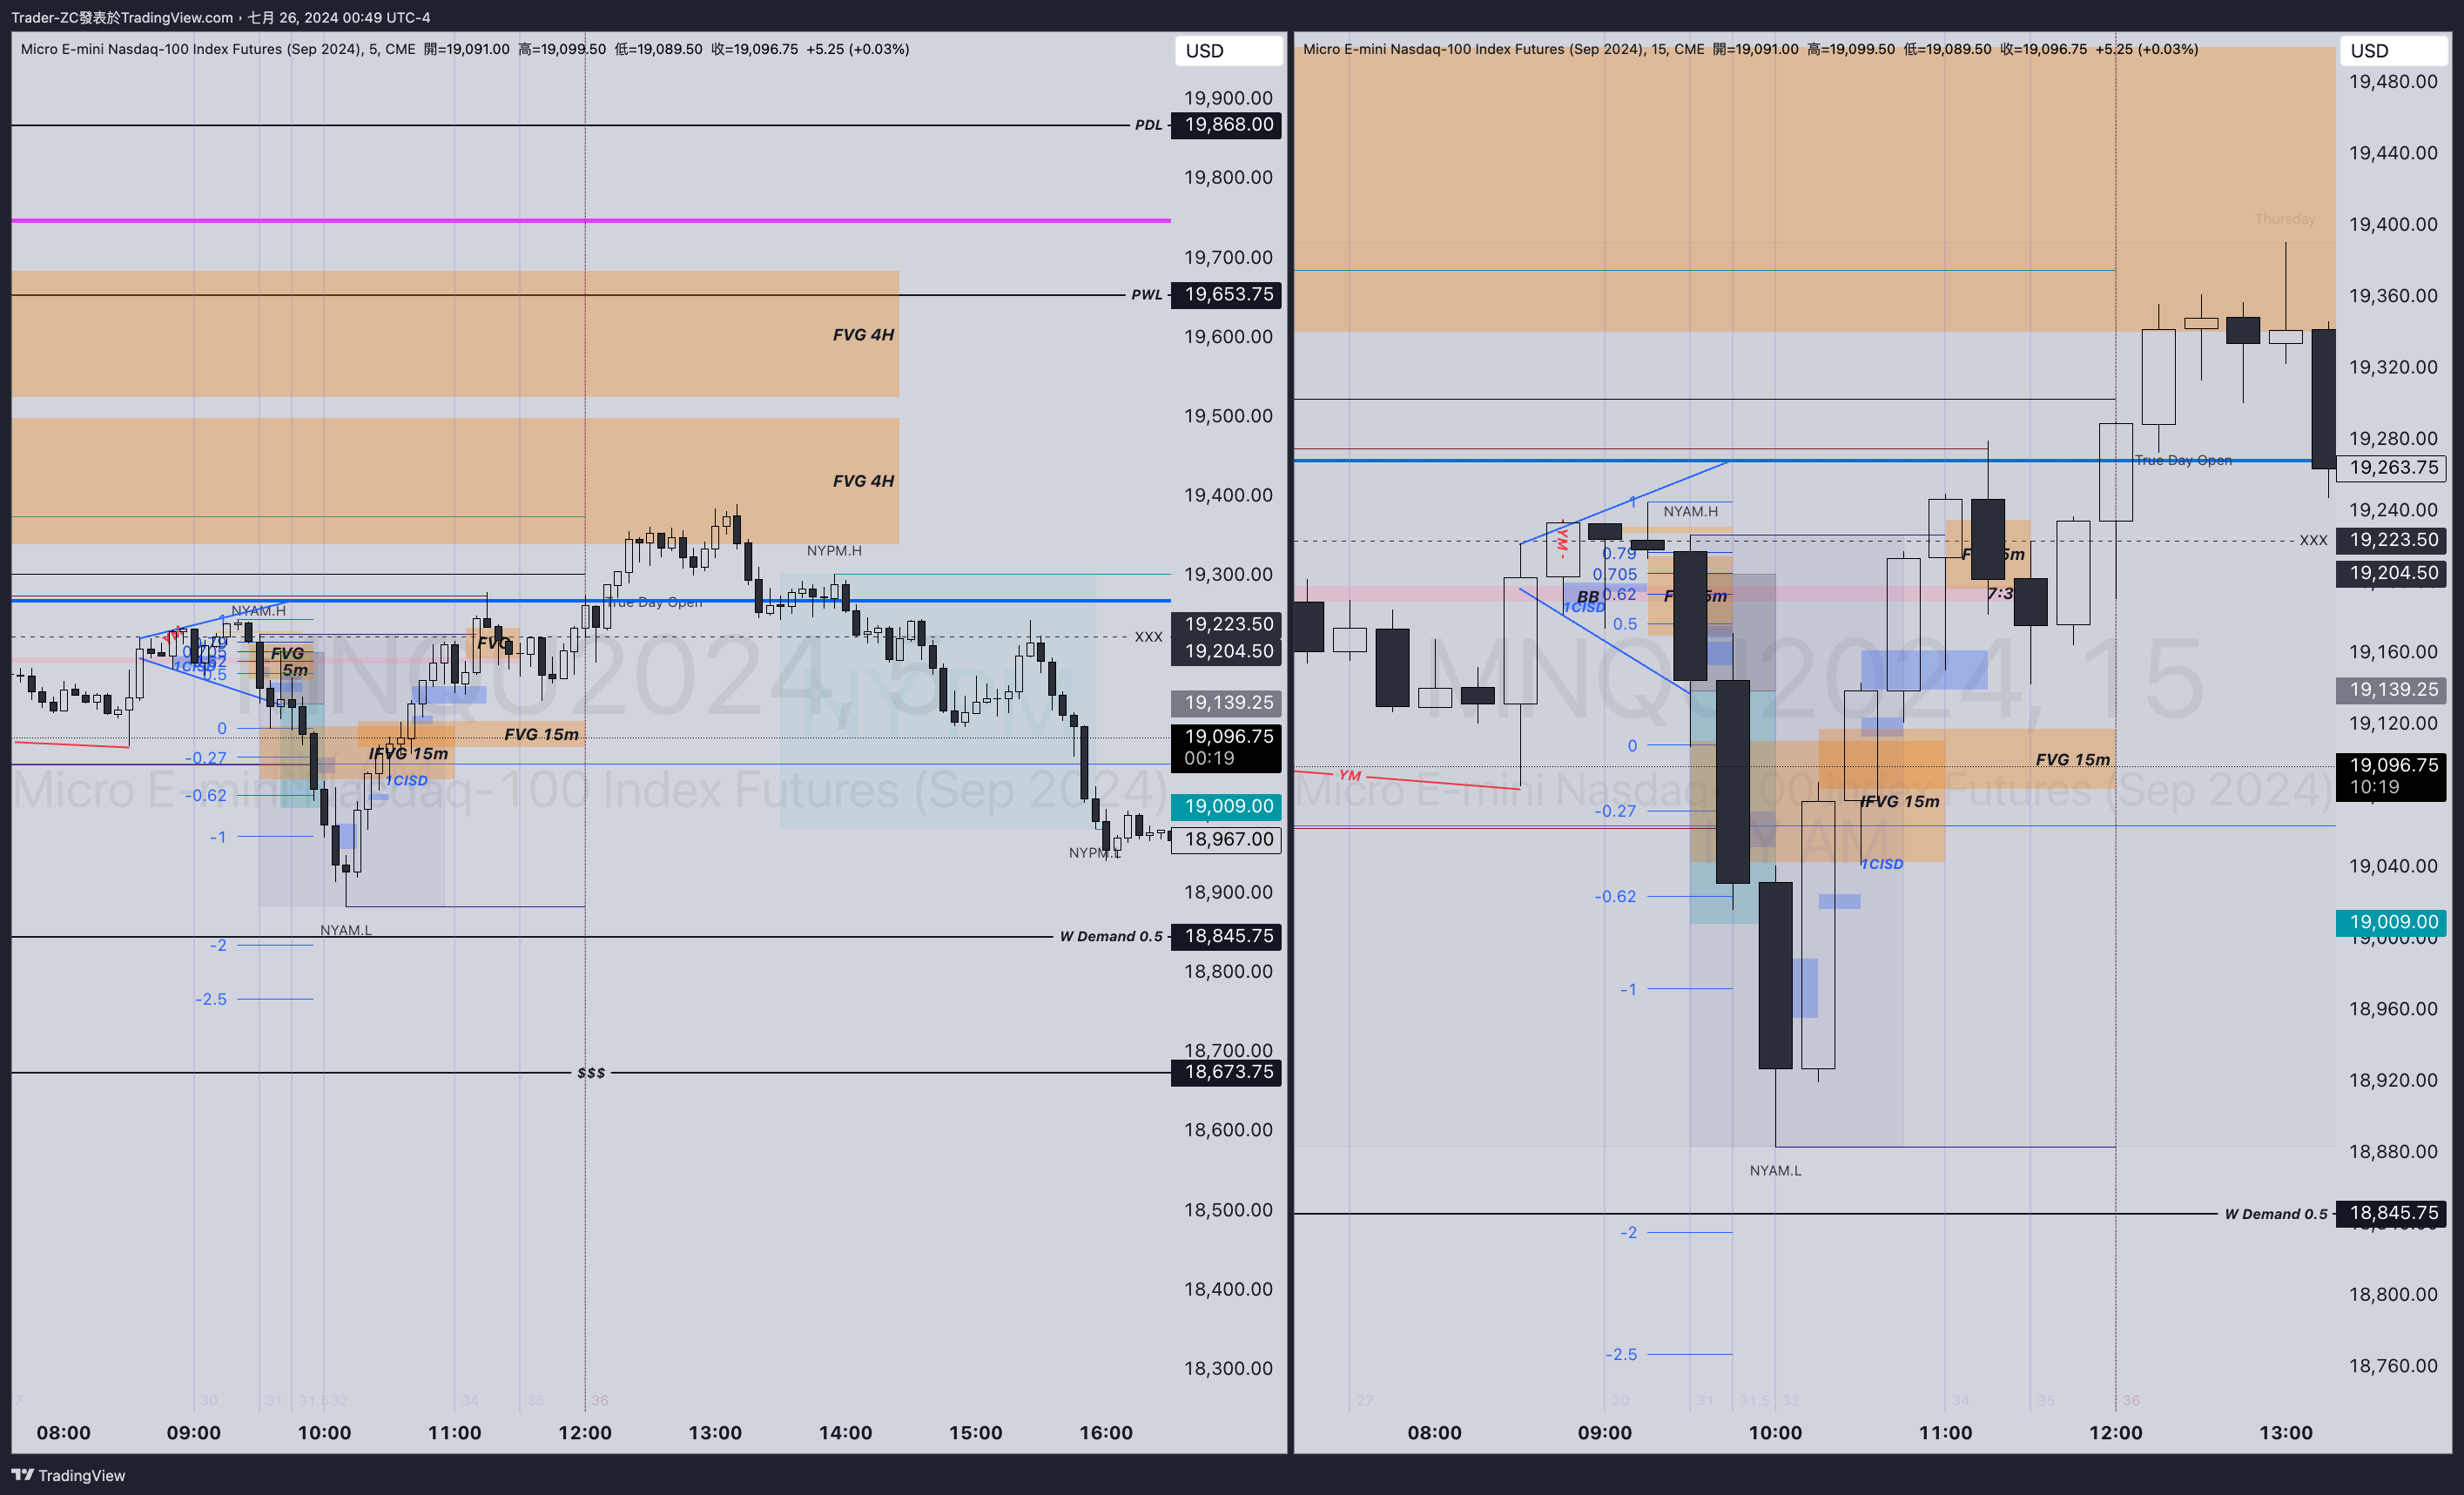Click the True Day Open label on the right chart
The image size is (2464, 1495).
[x=2183, y=460]
